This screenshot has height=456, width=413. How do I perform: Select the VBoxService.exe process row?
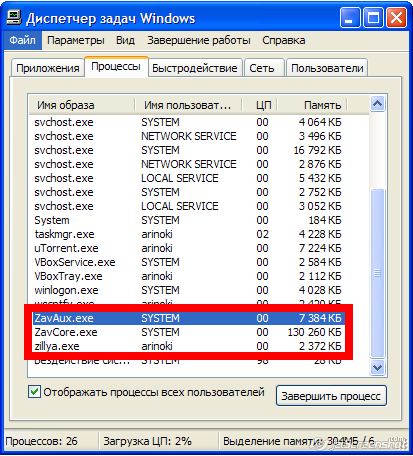pyautogui.click(x=188, y=262)
